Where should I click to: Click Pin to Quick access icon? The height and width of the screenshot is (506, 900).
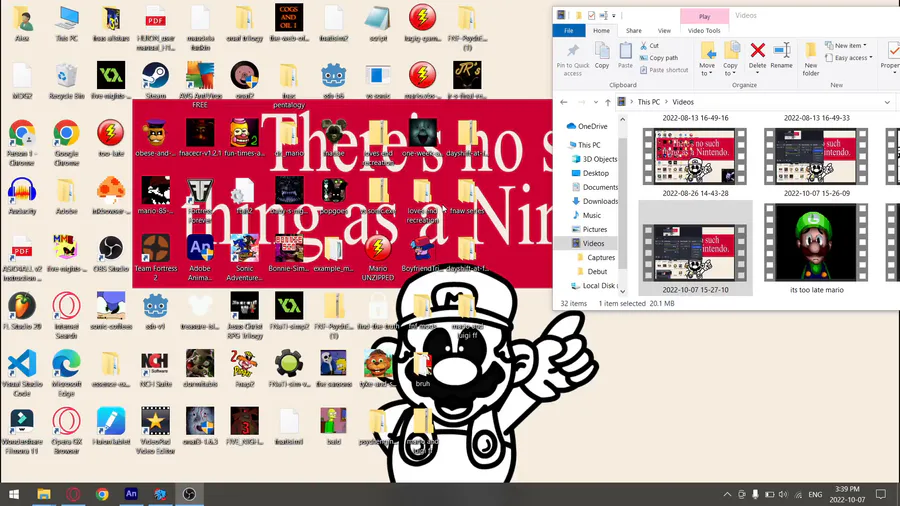click(x=573, y=50)
